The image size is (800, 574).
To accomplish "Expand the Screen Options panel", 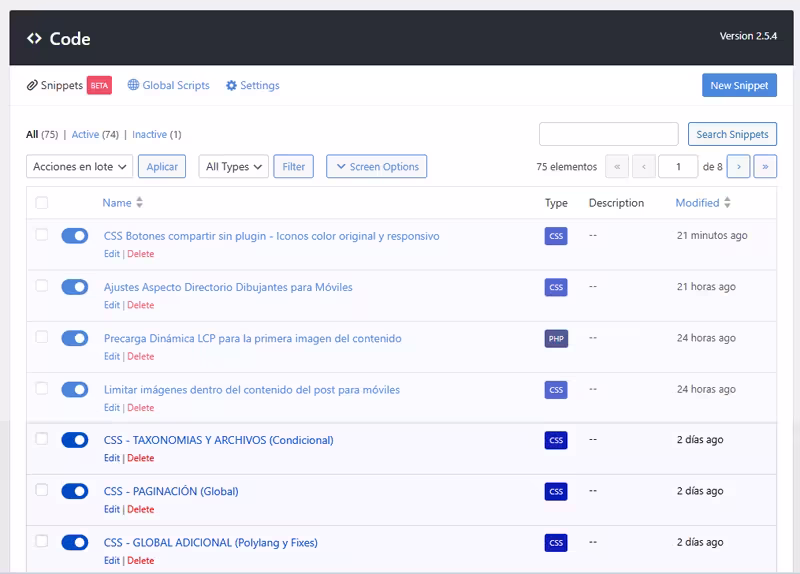I will point(376,167).
